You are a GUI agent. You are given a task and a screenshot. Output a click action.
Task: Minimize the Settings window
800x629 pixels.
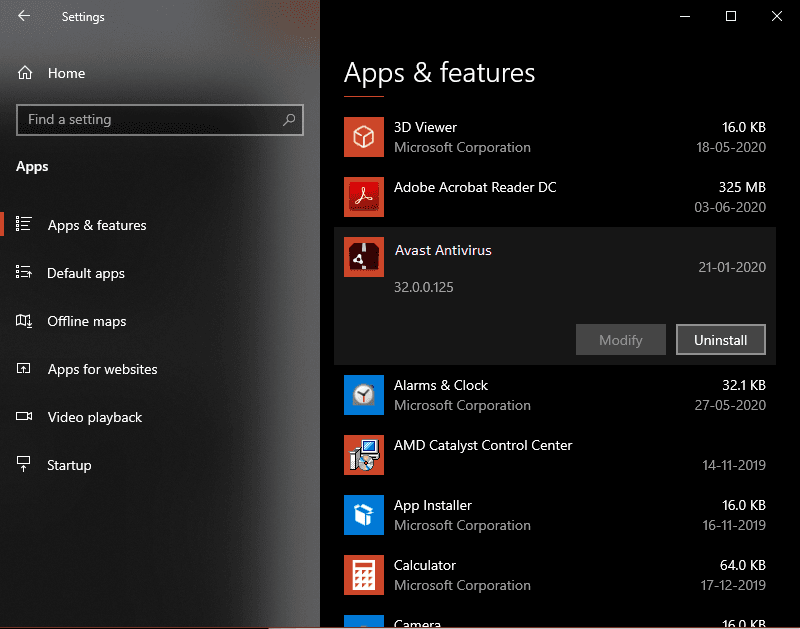(685, 16)
